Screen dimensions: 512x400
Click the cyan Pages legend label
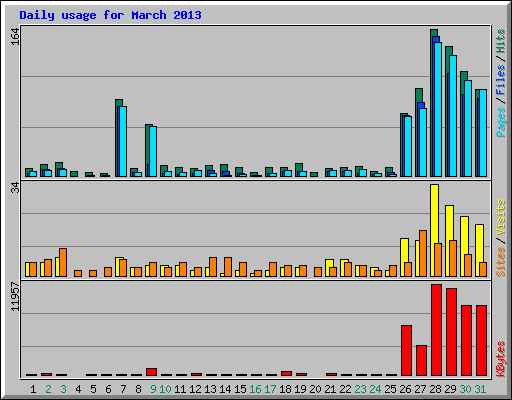coord(501,122)
